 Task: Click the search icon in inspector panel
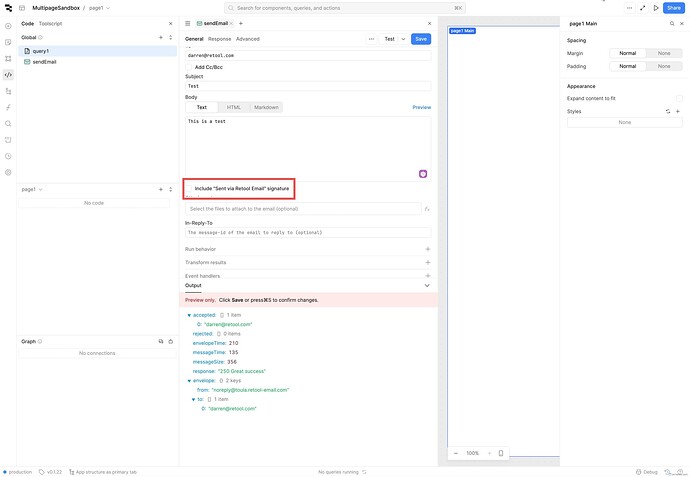[x=671, y=23]
